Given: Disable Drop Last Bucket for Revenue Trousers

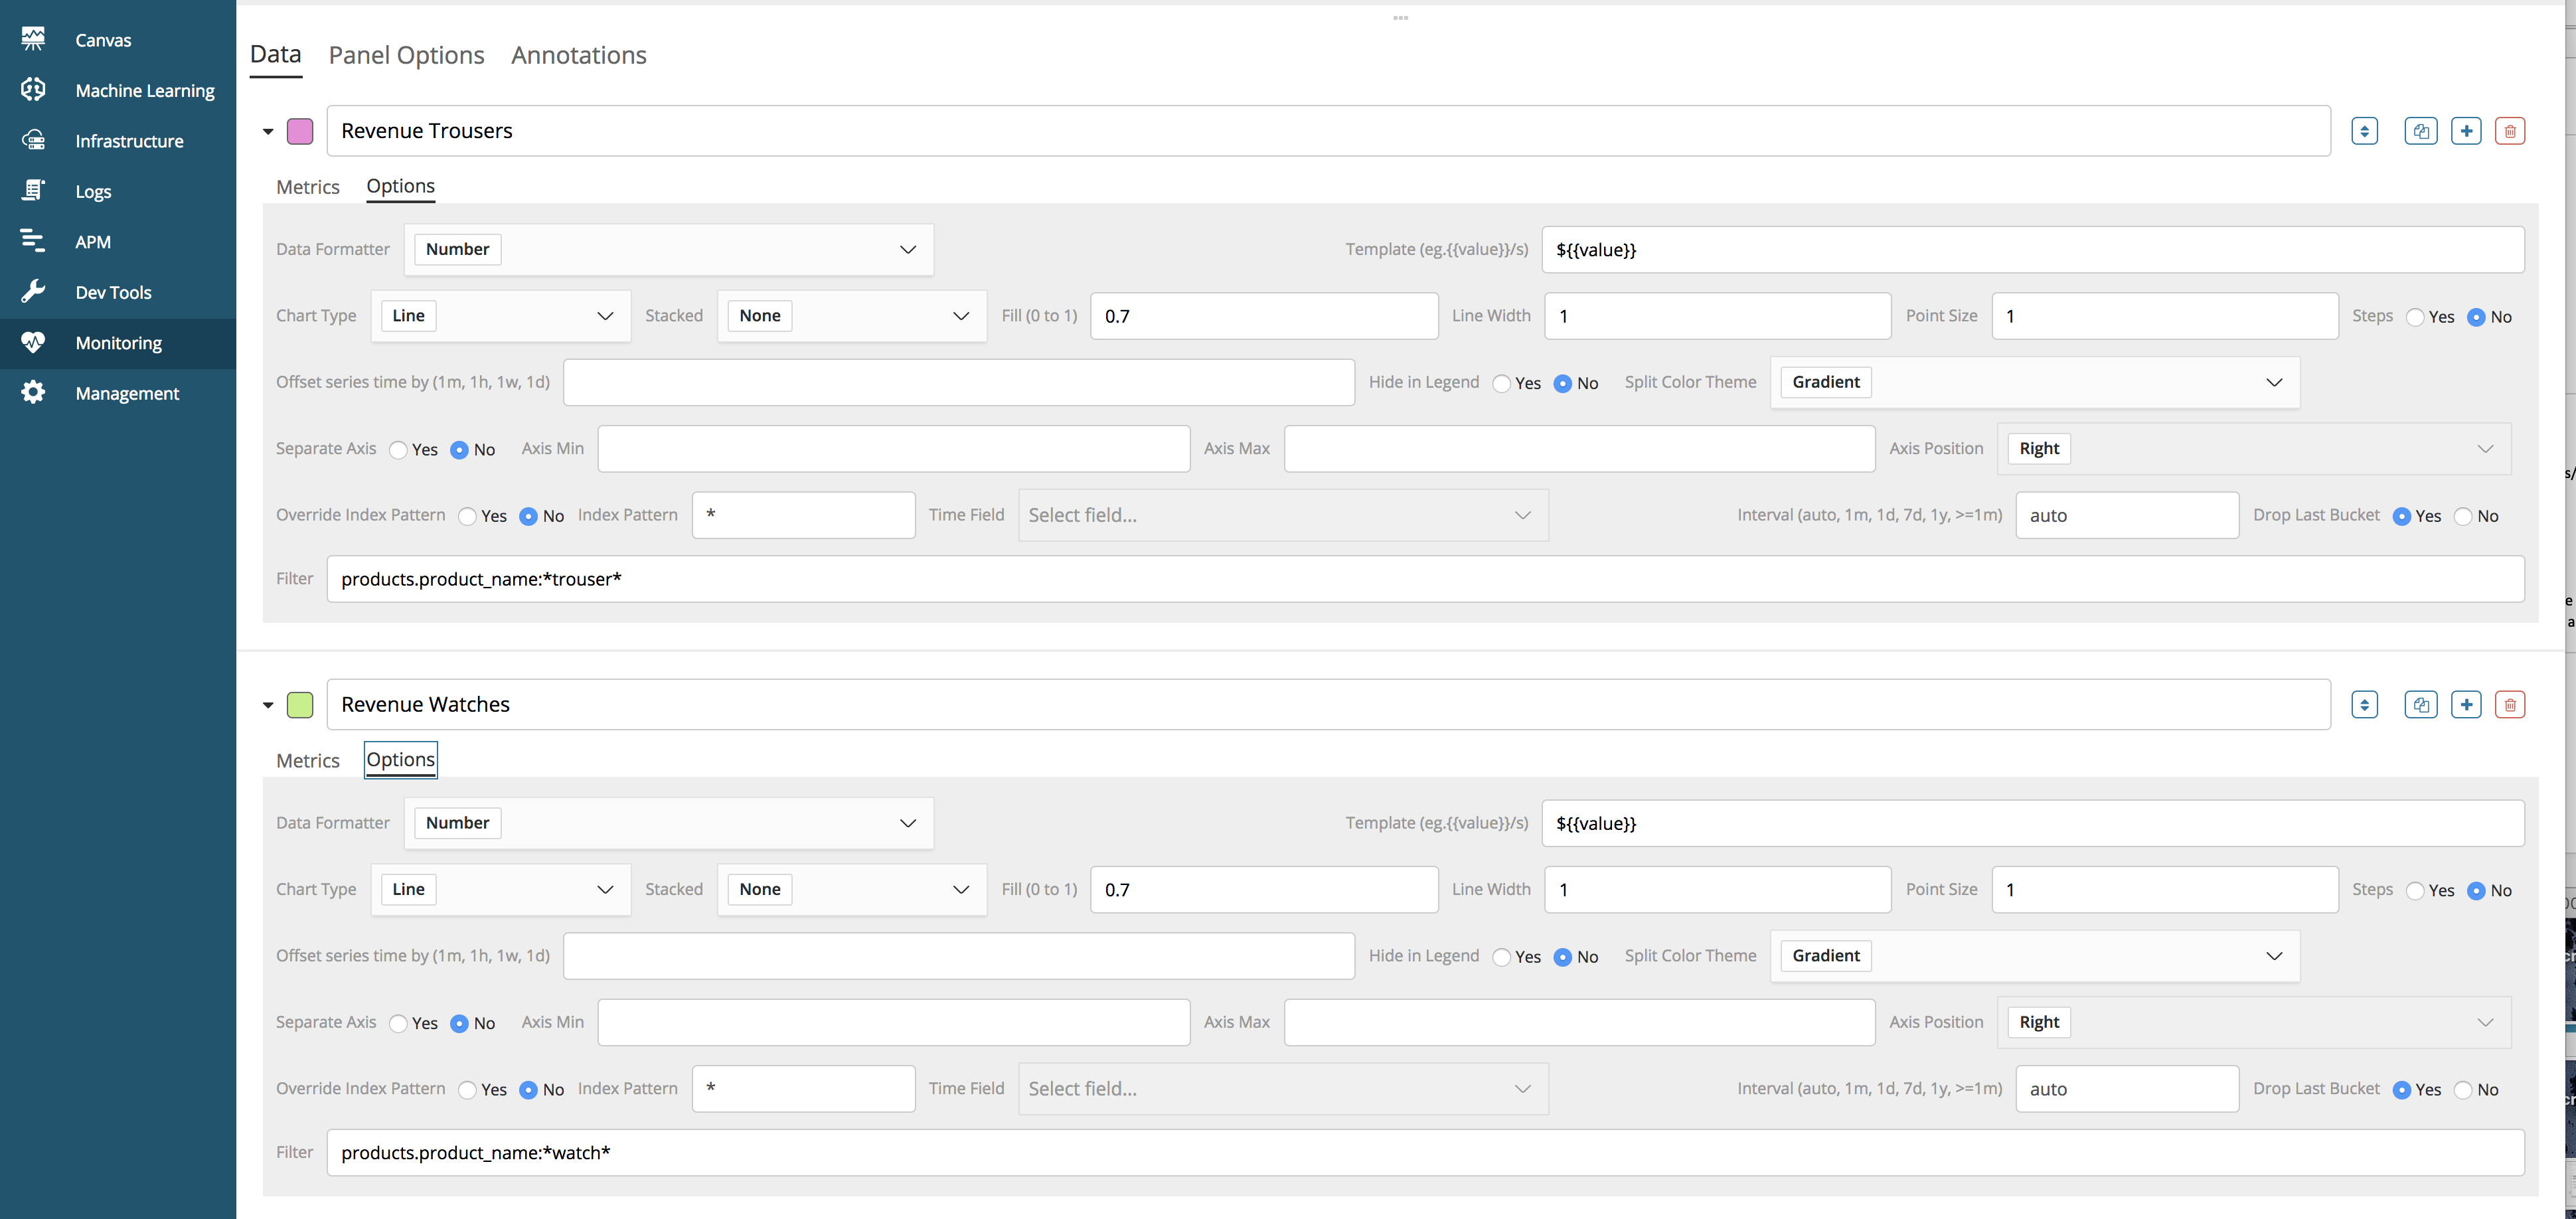Looking at the screenshot, I should (x=2463, y=516).
